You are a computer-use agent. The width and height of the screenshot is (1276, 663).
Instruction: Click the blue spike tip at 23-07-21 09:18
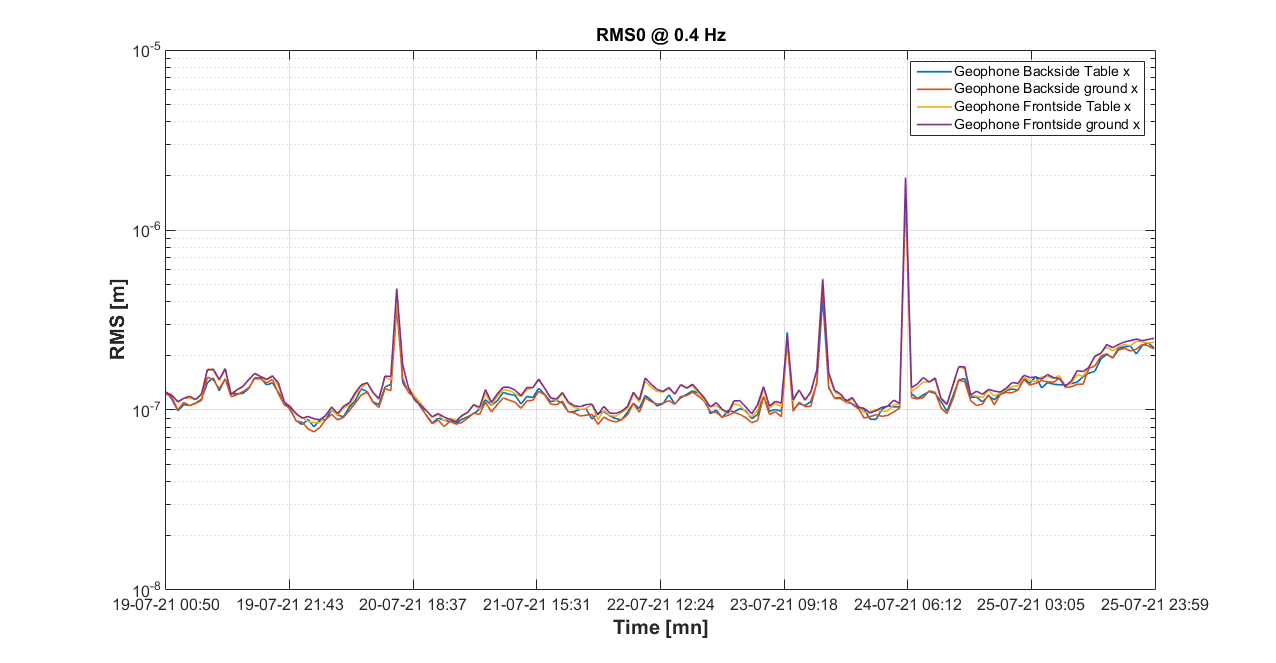[x=787, y=333]
